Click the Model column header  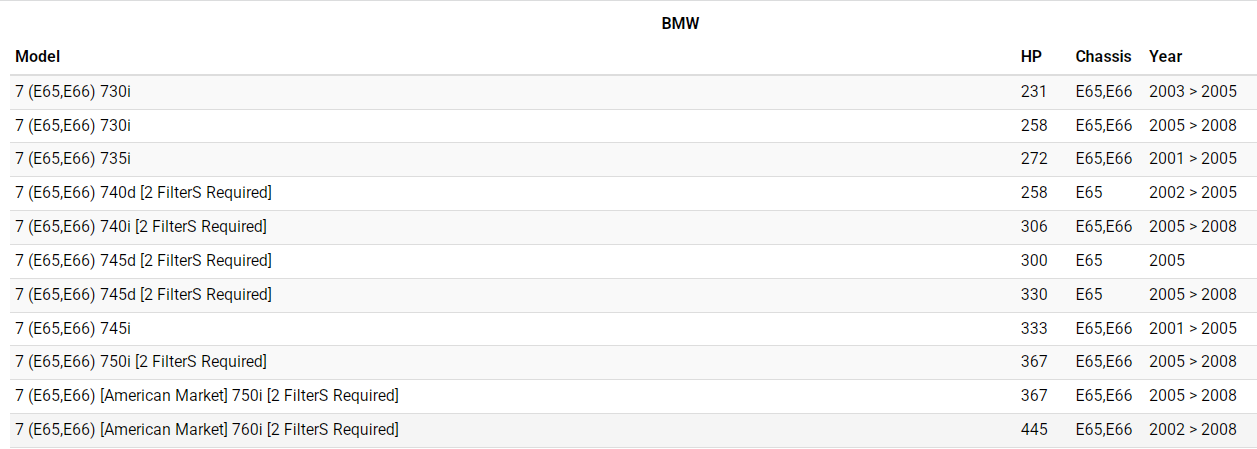38,57
